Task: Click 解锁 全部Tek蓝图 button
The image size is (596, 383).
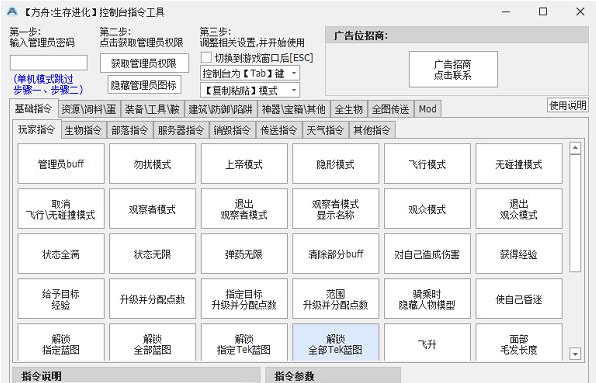Action: 336,342
